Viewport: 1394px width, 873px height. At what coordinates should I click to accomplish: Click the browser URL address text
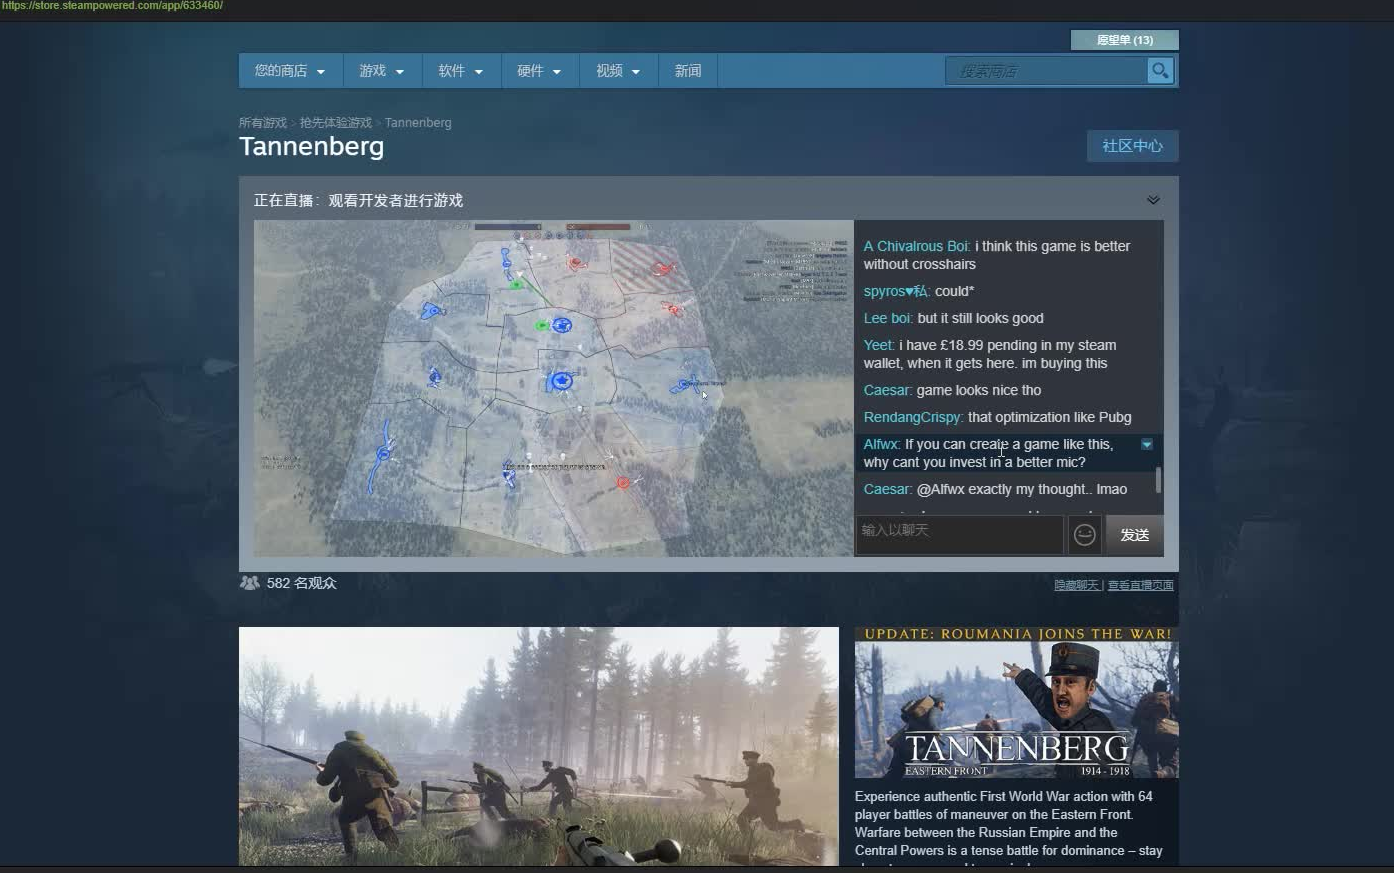(112, 6)
